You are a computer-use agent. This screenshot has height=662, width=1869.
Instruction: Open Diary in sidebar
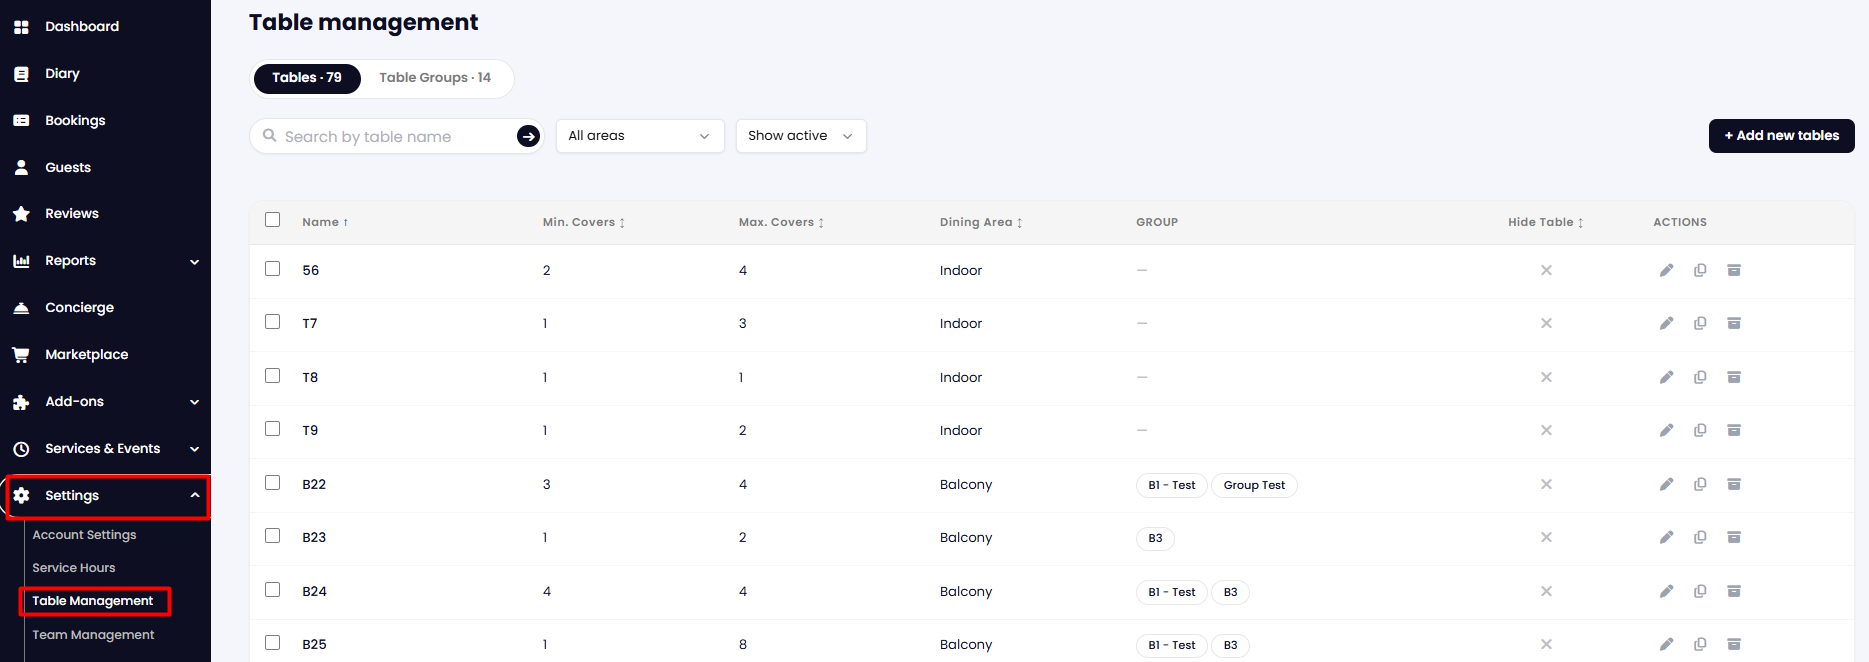[62, 73]
